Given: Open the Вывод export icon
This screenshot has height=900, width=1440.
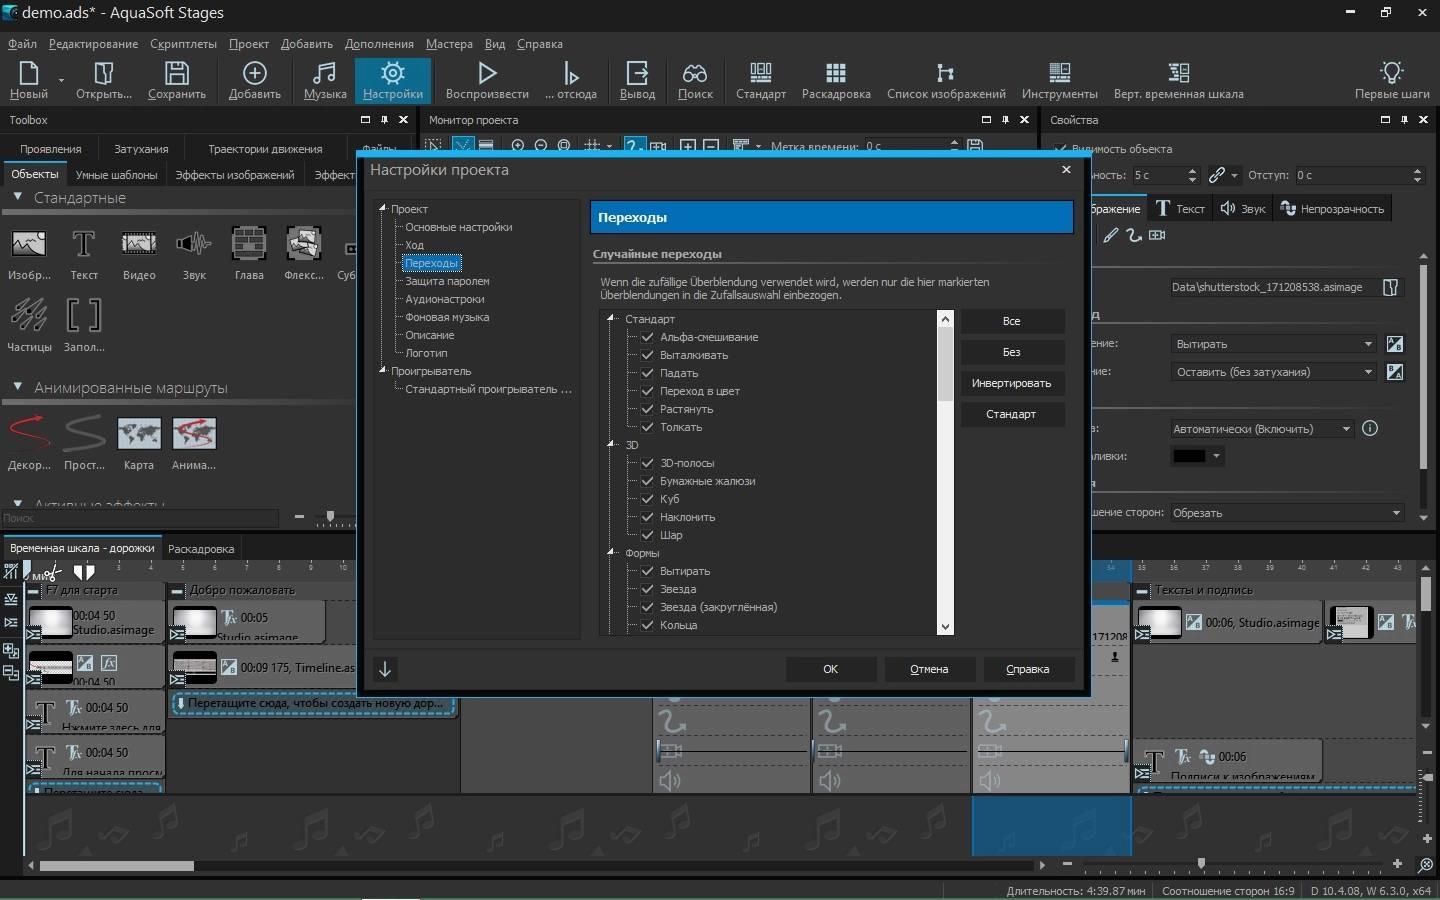Looking at the screenshot, I should pos(637,80).
